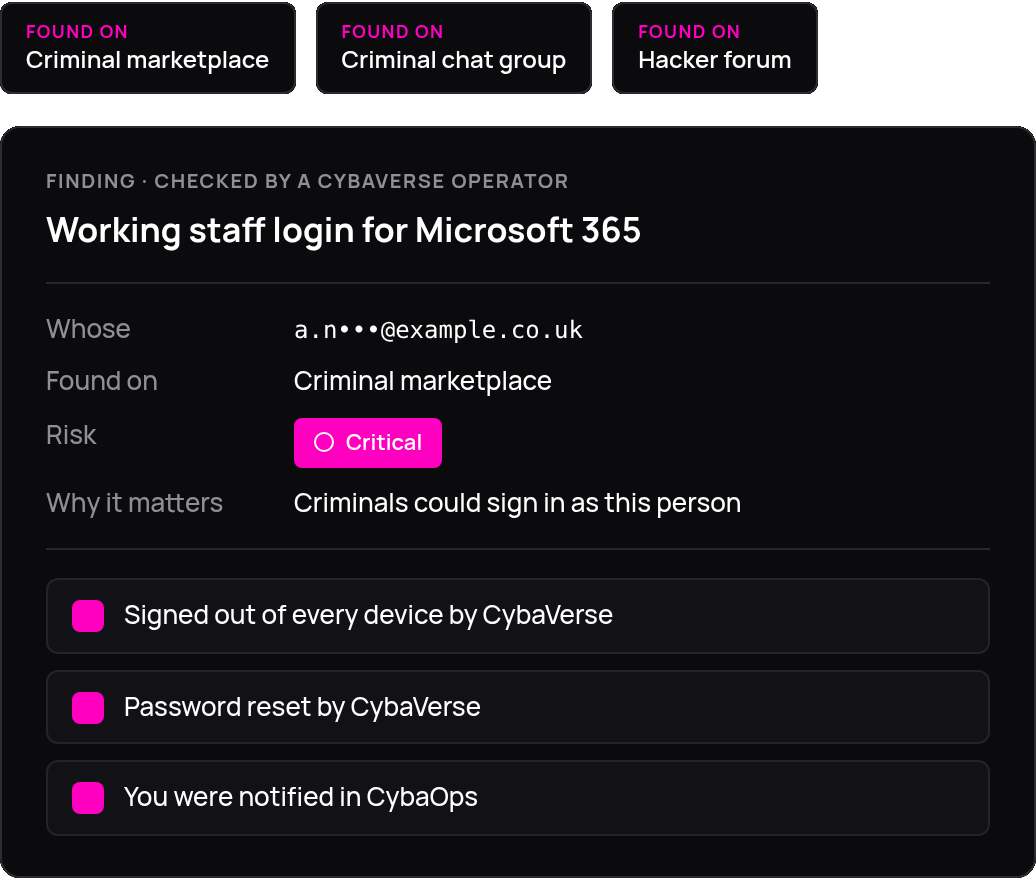Image resolution: width=1036 pixels, height=878 pixels.
Task: Open the Criminal chat group source card
Action: [454, 48]
